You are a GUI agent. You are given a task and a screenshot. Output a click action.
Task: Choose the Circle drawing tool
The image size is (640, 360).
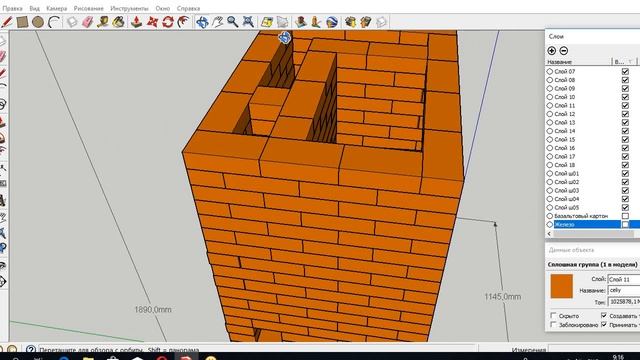38,22
